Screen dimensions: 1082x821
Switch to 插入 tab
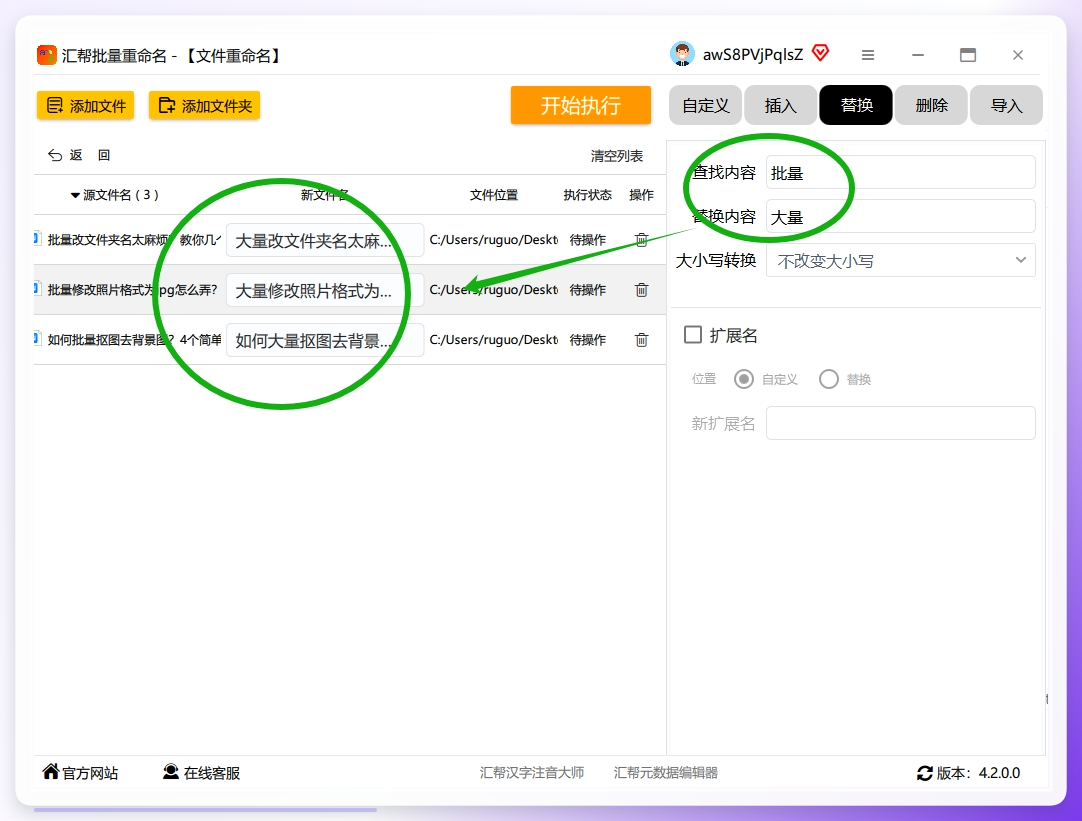(780, 106)
